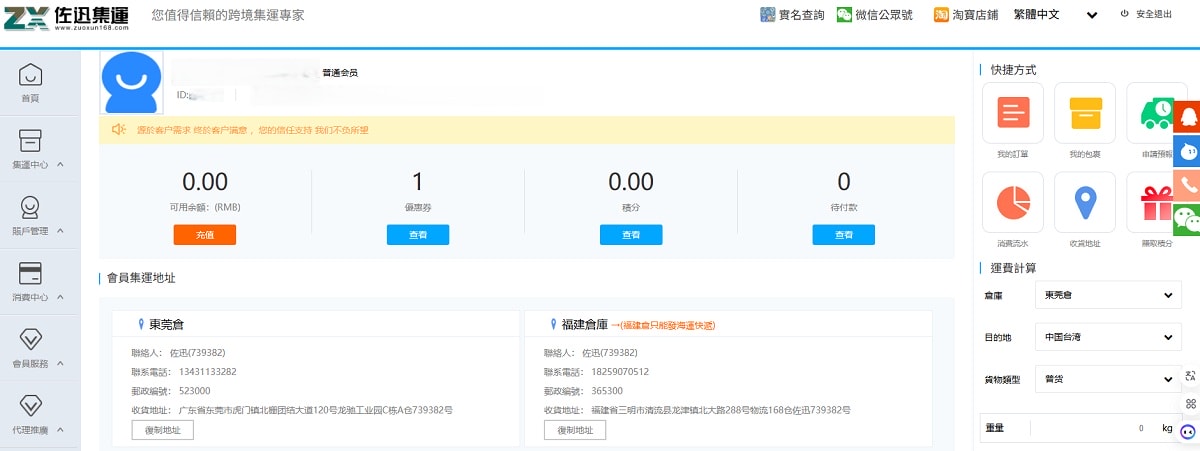Click the 實名查詢 icon in header

pos(767,15)
